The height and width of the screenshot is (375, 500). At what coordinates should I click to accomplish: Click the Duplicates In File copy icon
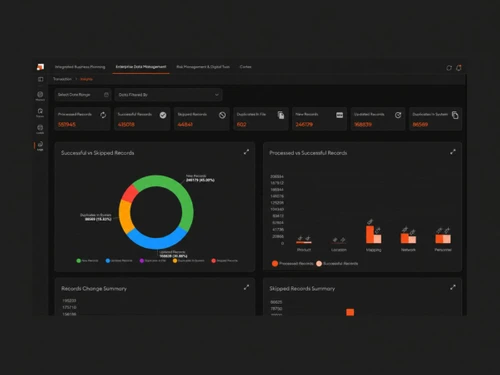[281, 115]
